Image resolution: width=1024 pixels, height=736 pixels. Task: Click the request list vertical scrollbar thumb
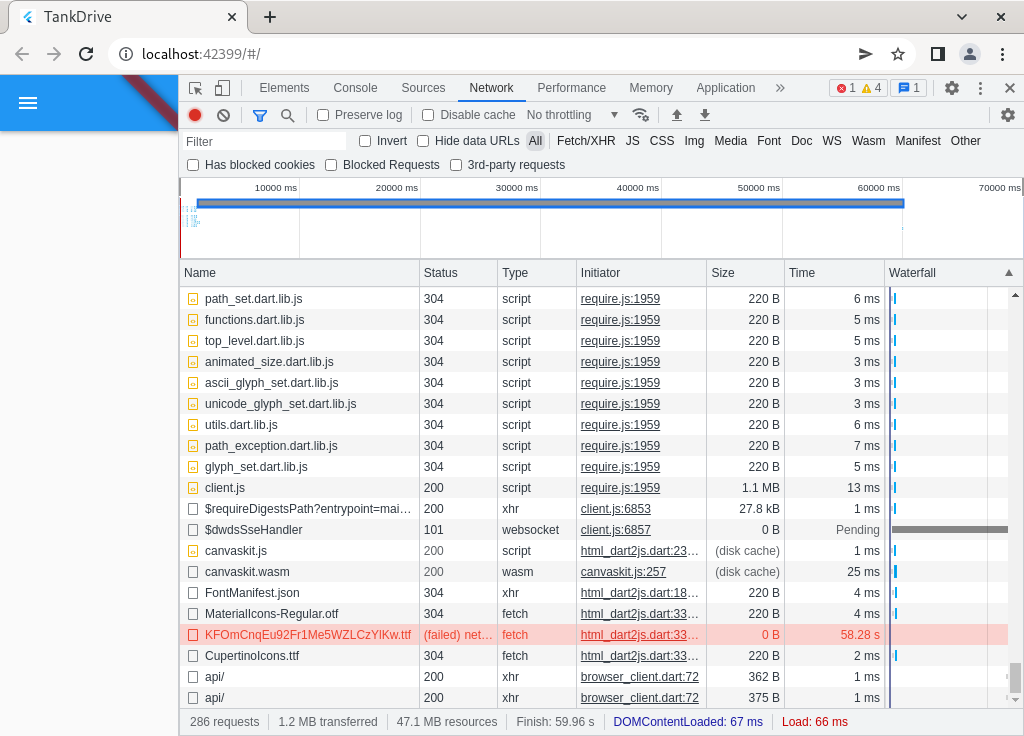(1015, 677)
